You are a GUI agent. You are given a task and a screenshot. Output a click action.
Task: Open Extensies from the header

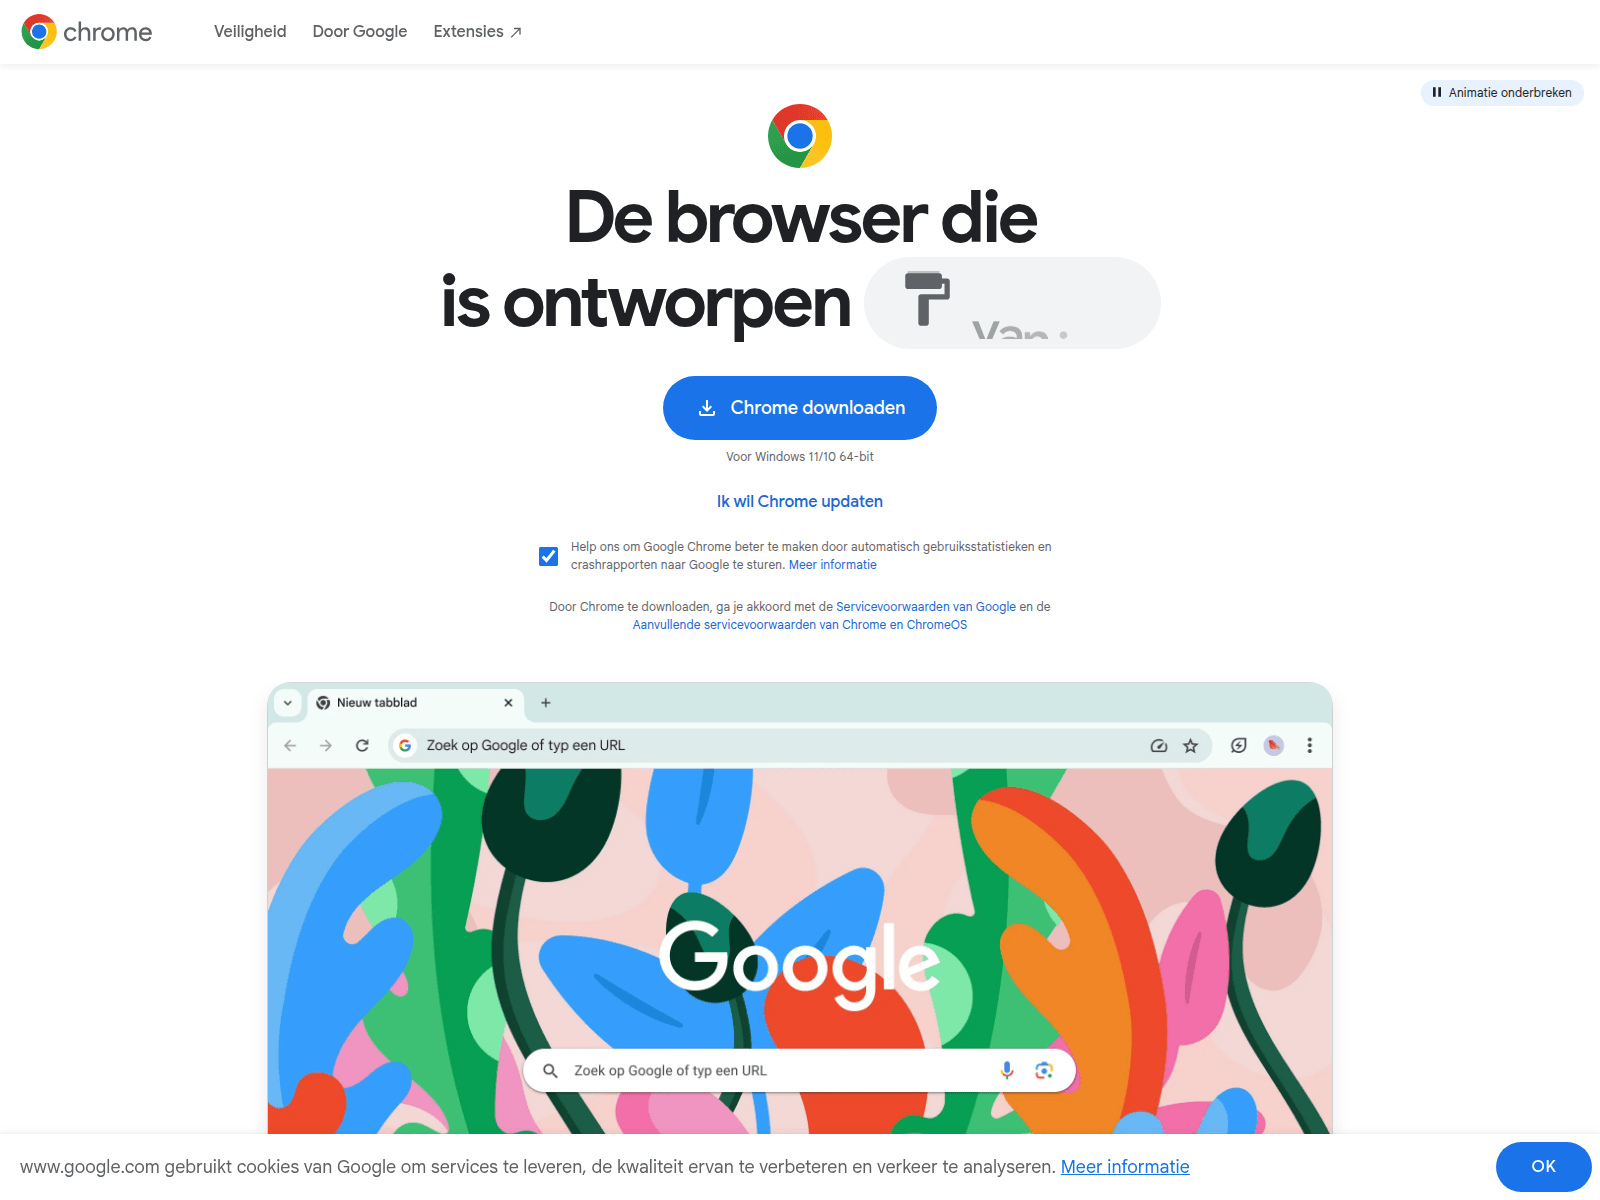click(478, 32)
